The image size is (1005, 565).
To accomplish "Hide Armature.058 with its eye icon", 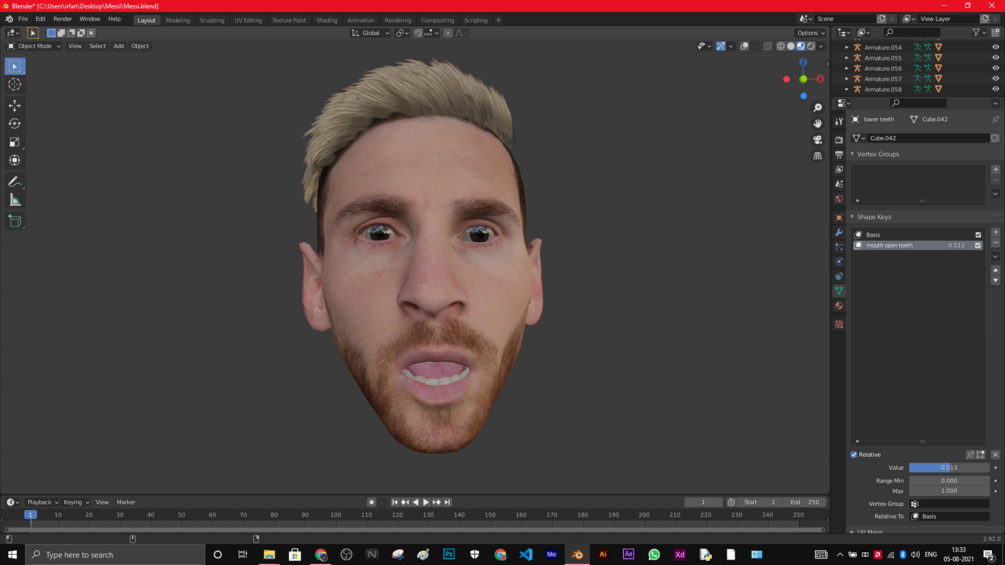I will (995, 89).
